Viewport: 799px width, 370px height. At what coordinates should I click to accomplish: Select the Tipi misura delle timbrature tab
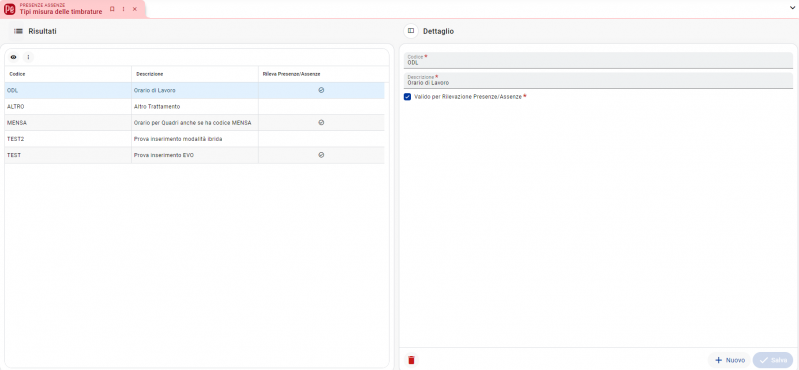coord(61,12)
